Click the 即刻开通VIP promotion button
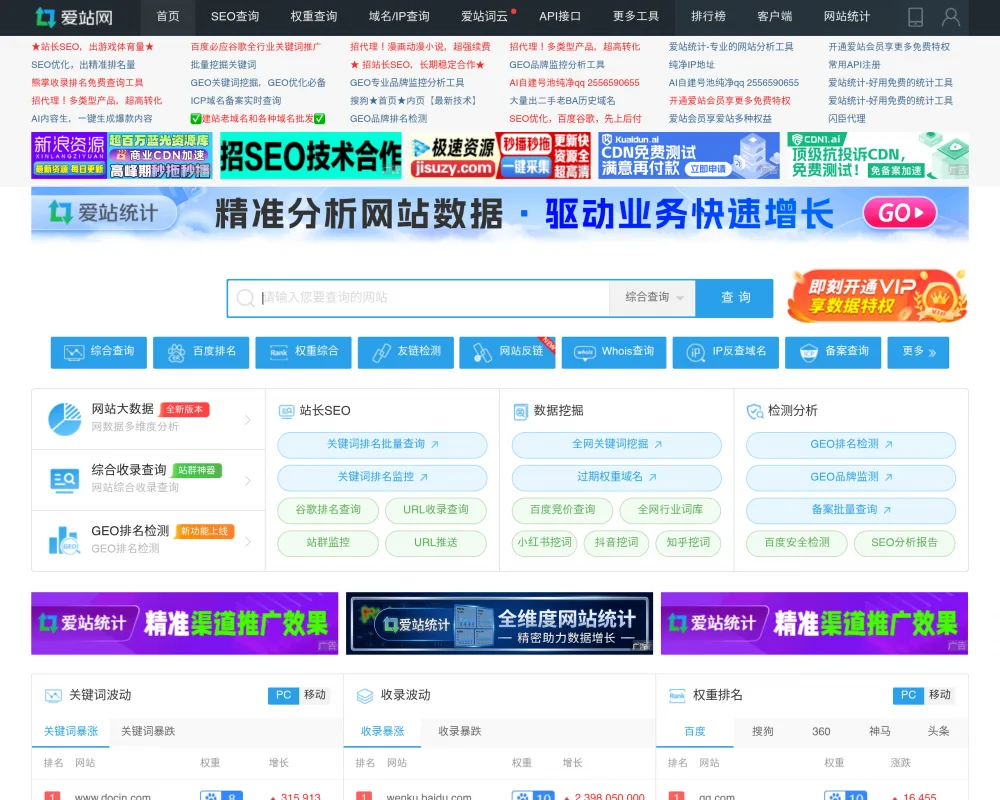Image resolution: width=1000 pixels, height=800 pixels. coord(878,295)
